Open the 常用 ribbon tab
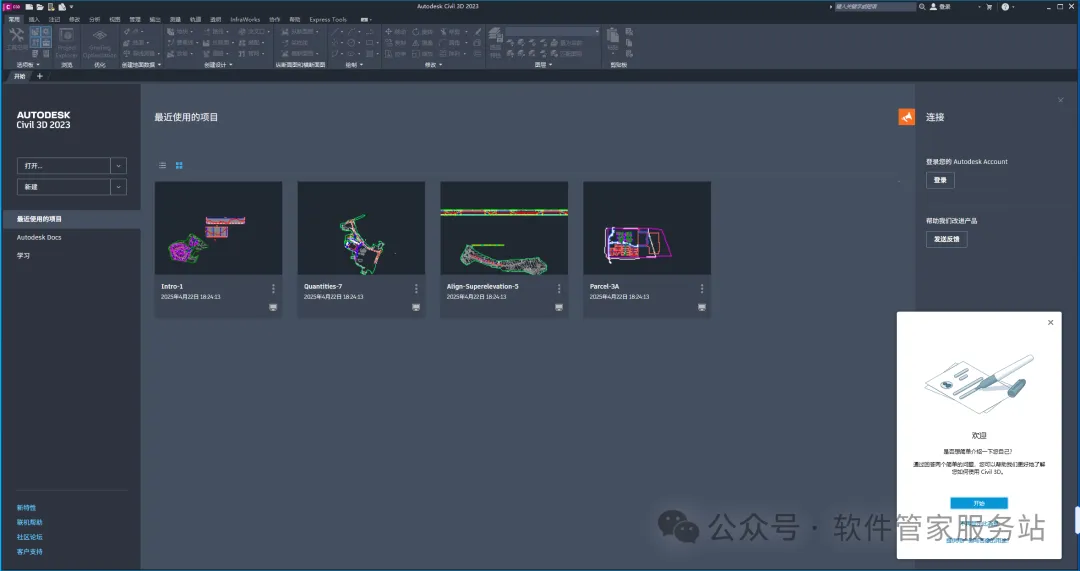Screen dimensions: 1080x571 click(x=14, y=19)
